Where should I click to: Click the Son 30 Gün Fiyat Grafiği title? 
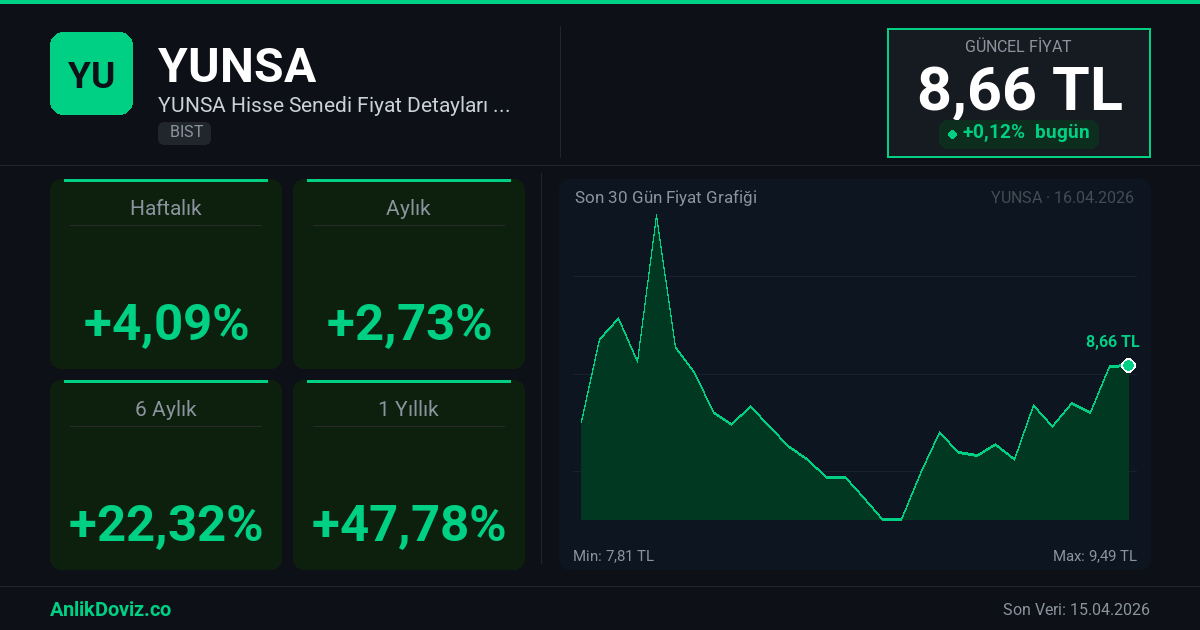[665, 198]
